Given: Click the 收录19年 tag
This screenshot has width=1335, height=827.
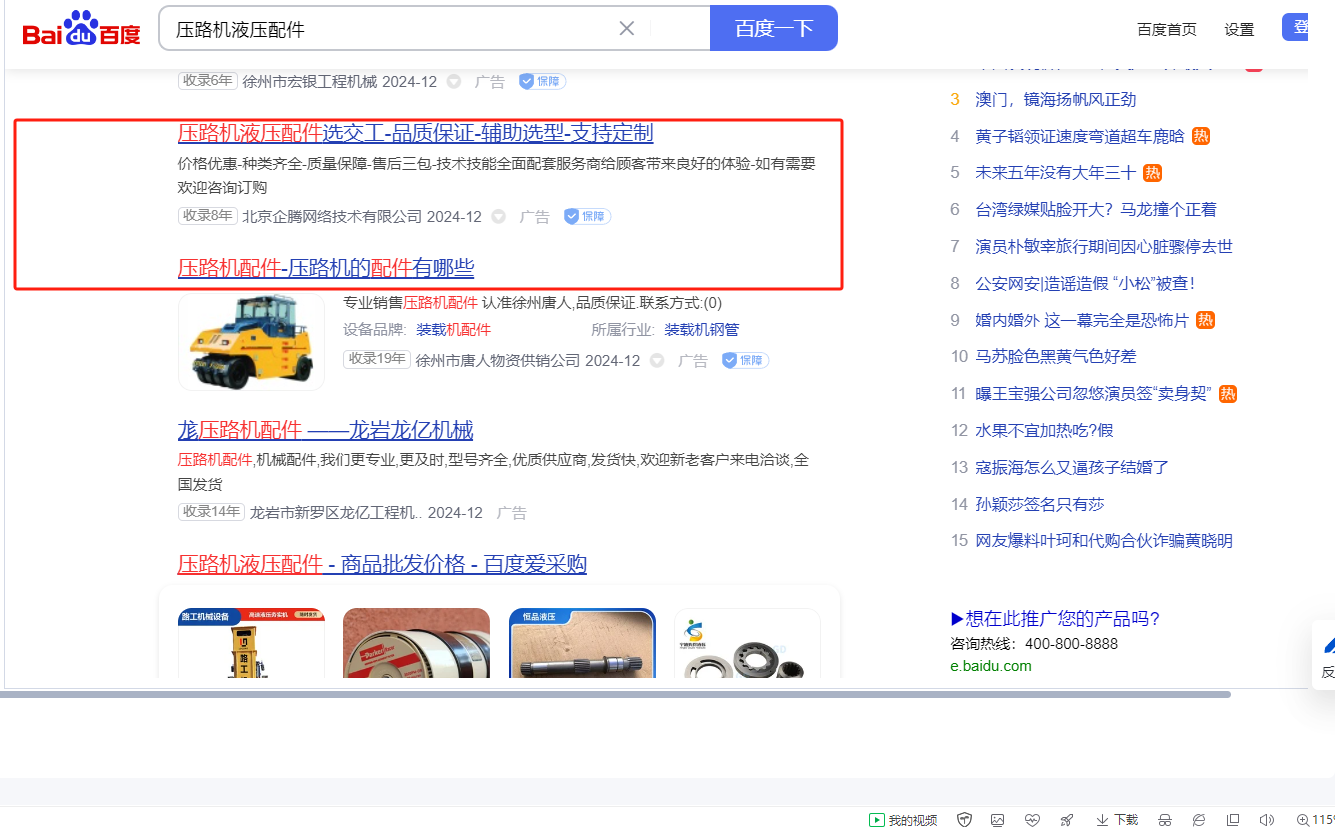Looking at the screenshot, I should point(377,360).
